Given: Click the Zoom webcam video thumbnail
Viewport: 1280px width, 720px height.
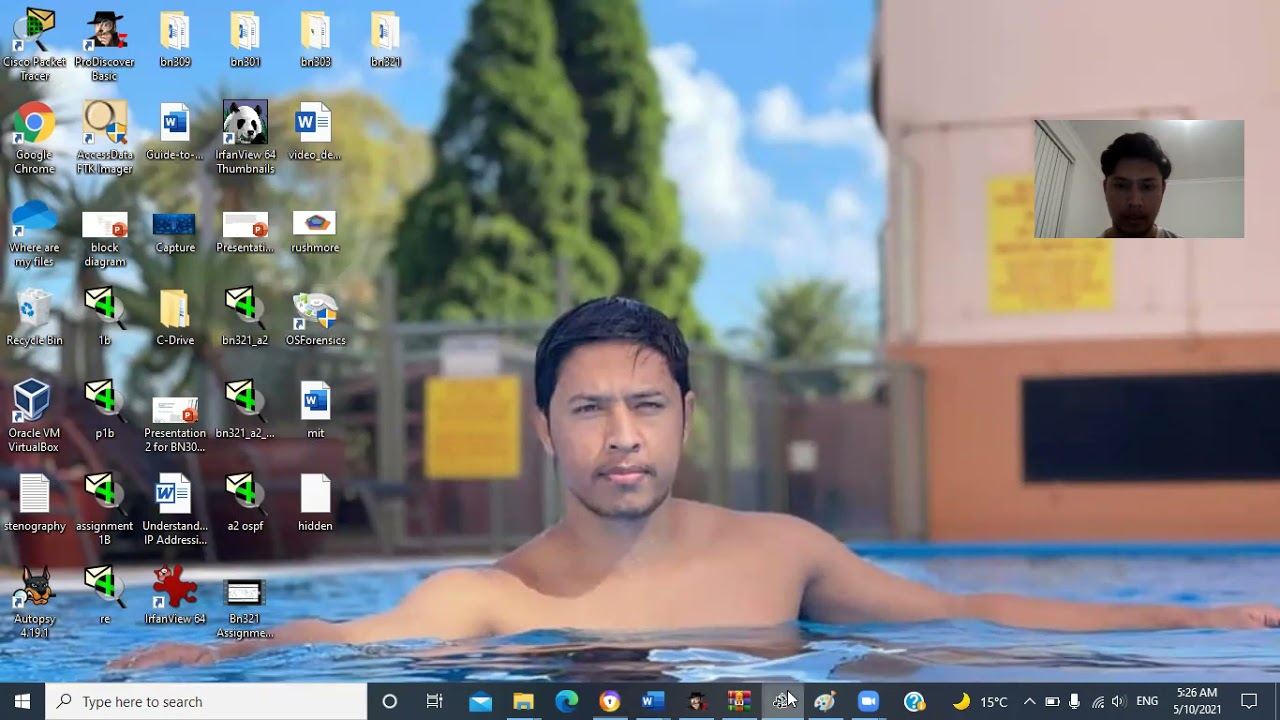Looking at the screenshot, I should pos(1139,179).
